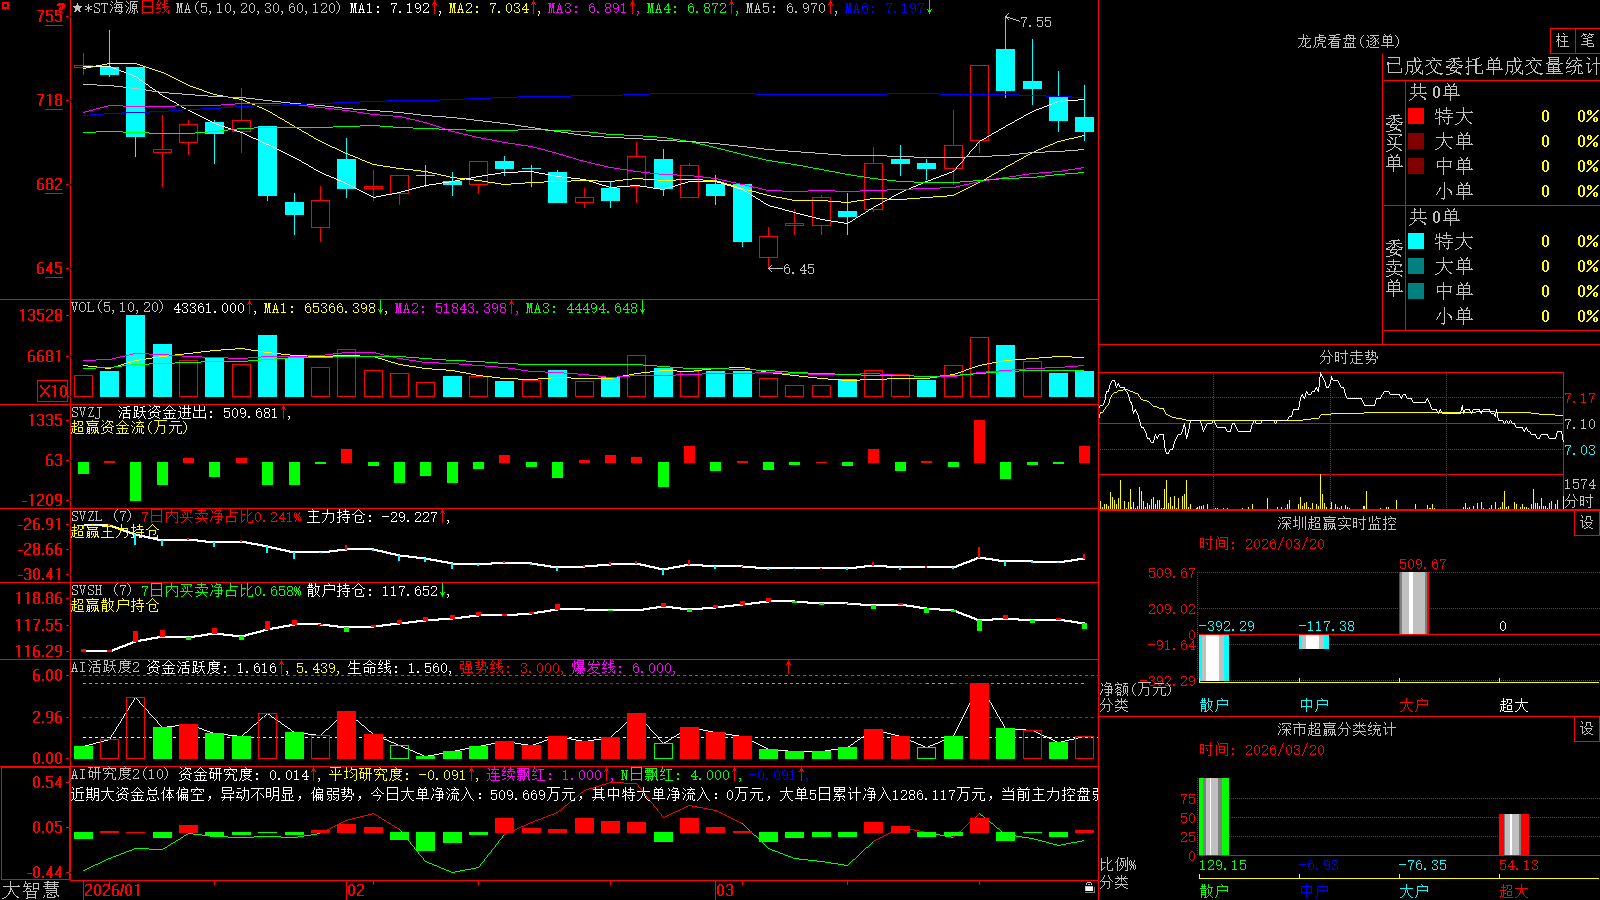
Task: Click the red 委买单 特大 color swatch
Action: tap(1416, 116)
